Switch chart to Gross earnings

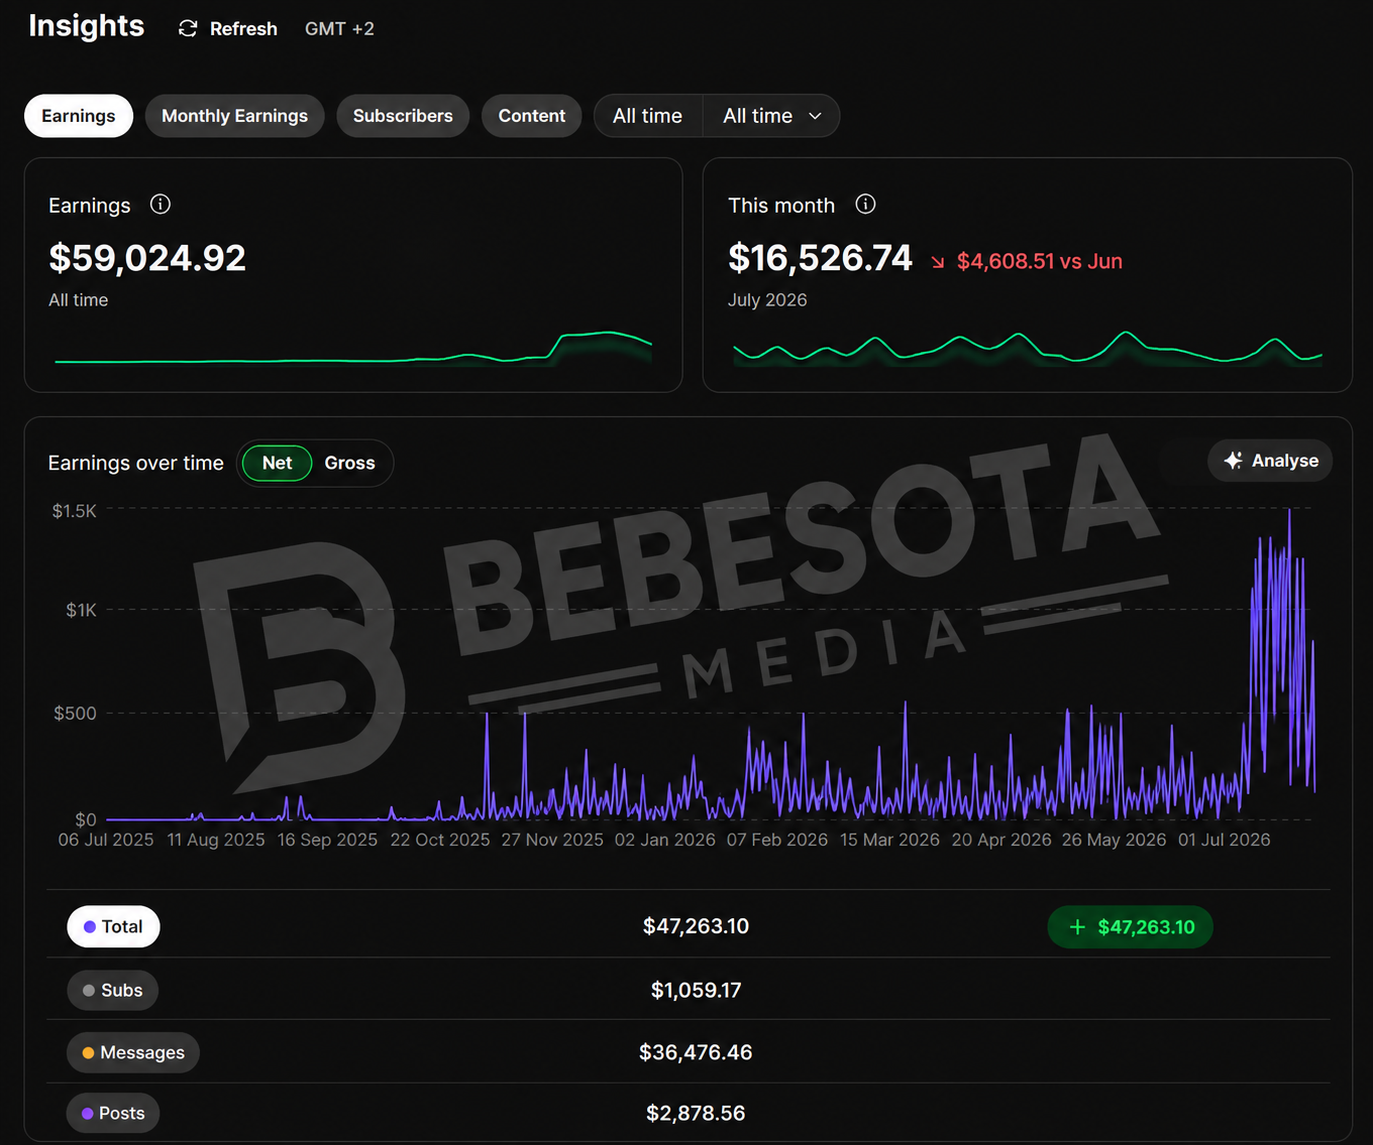(x=350, y=463)
